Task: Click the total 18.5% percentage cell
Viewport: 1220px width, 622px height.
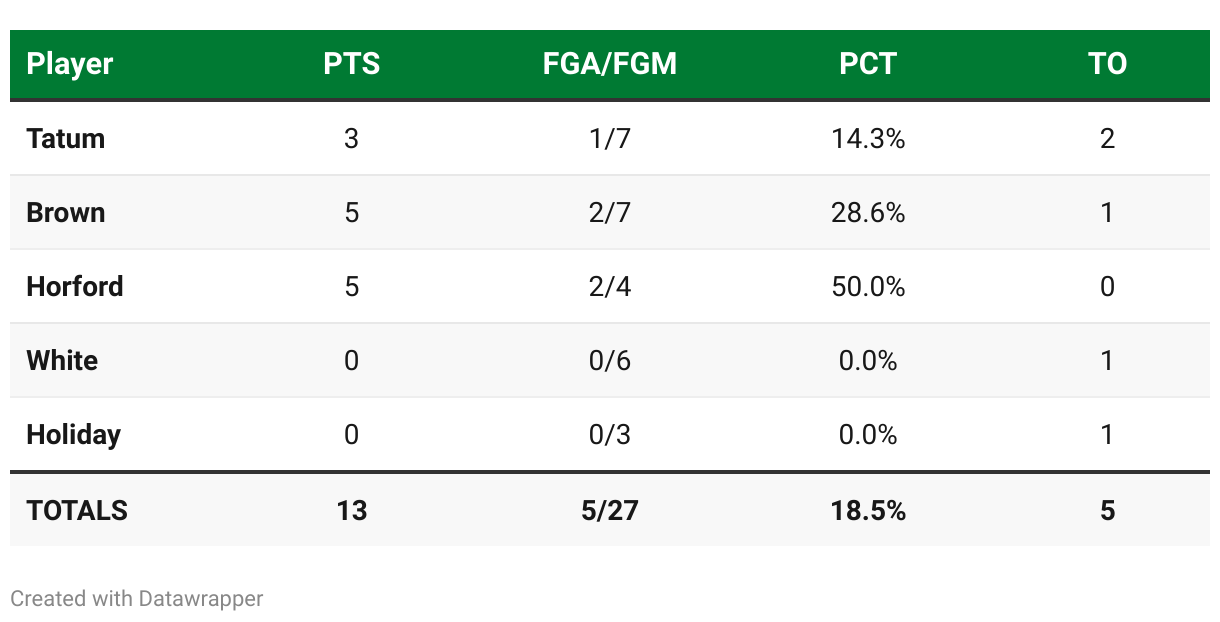Action: (x=867, y=510)
